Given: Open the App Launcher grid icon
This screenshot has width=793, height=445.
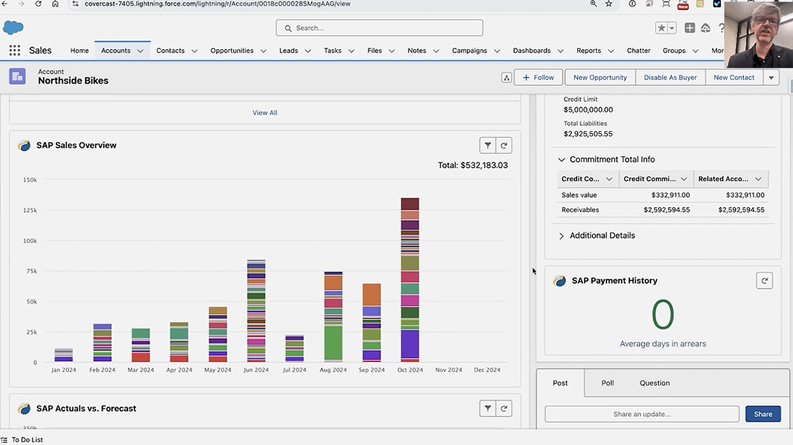Looking at the screenshot, I should coord(15,50).
